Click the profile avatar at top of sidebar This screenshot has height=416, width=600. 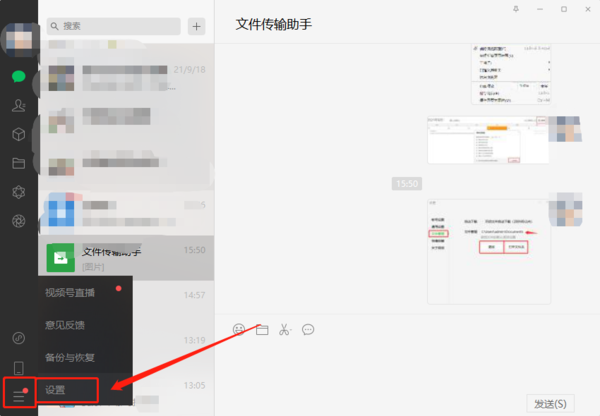(x=20, y=40)
